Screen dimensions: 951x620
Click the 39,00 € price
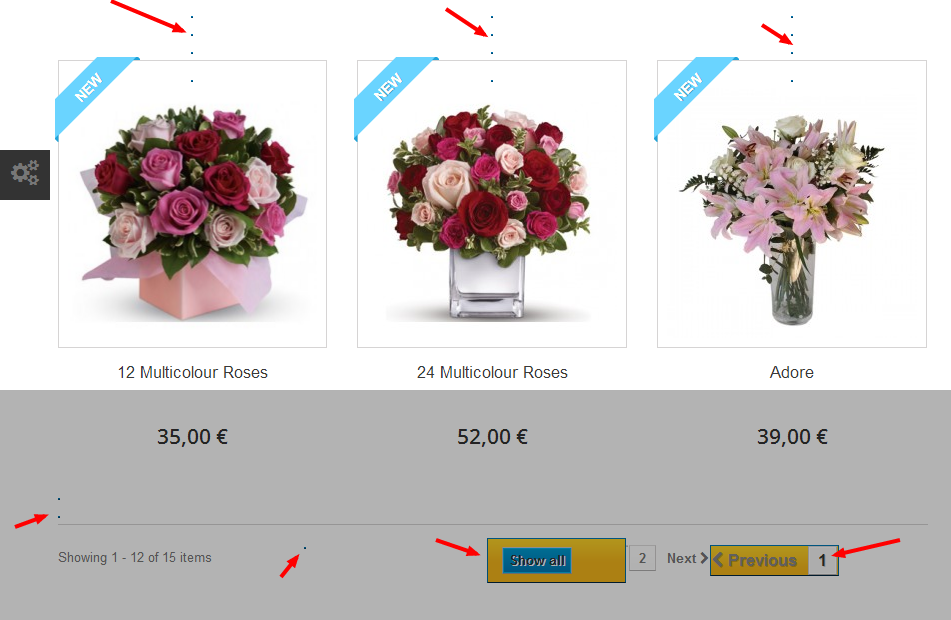(x=791, y=437)
